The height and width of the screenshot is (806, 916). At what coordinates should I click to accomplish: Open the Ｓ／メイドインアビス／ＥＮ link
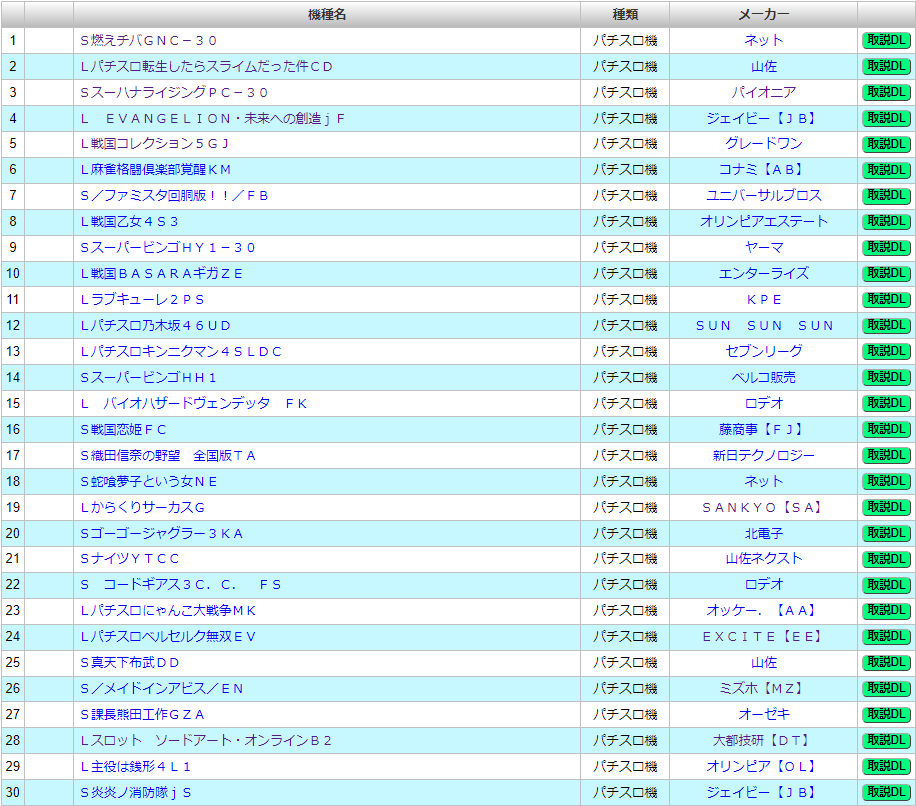tap(161, 689)
